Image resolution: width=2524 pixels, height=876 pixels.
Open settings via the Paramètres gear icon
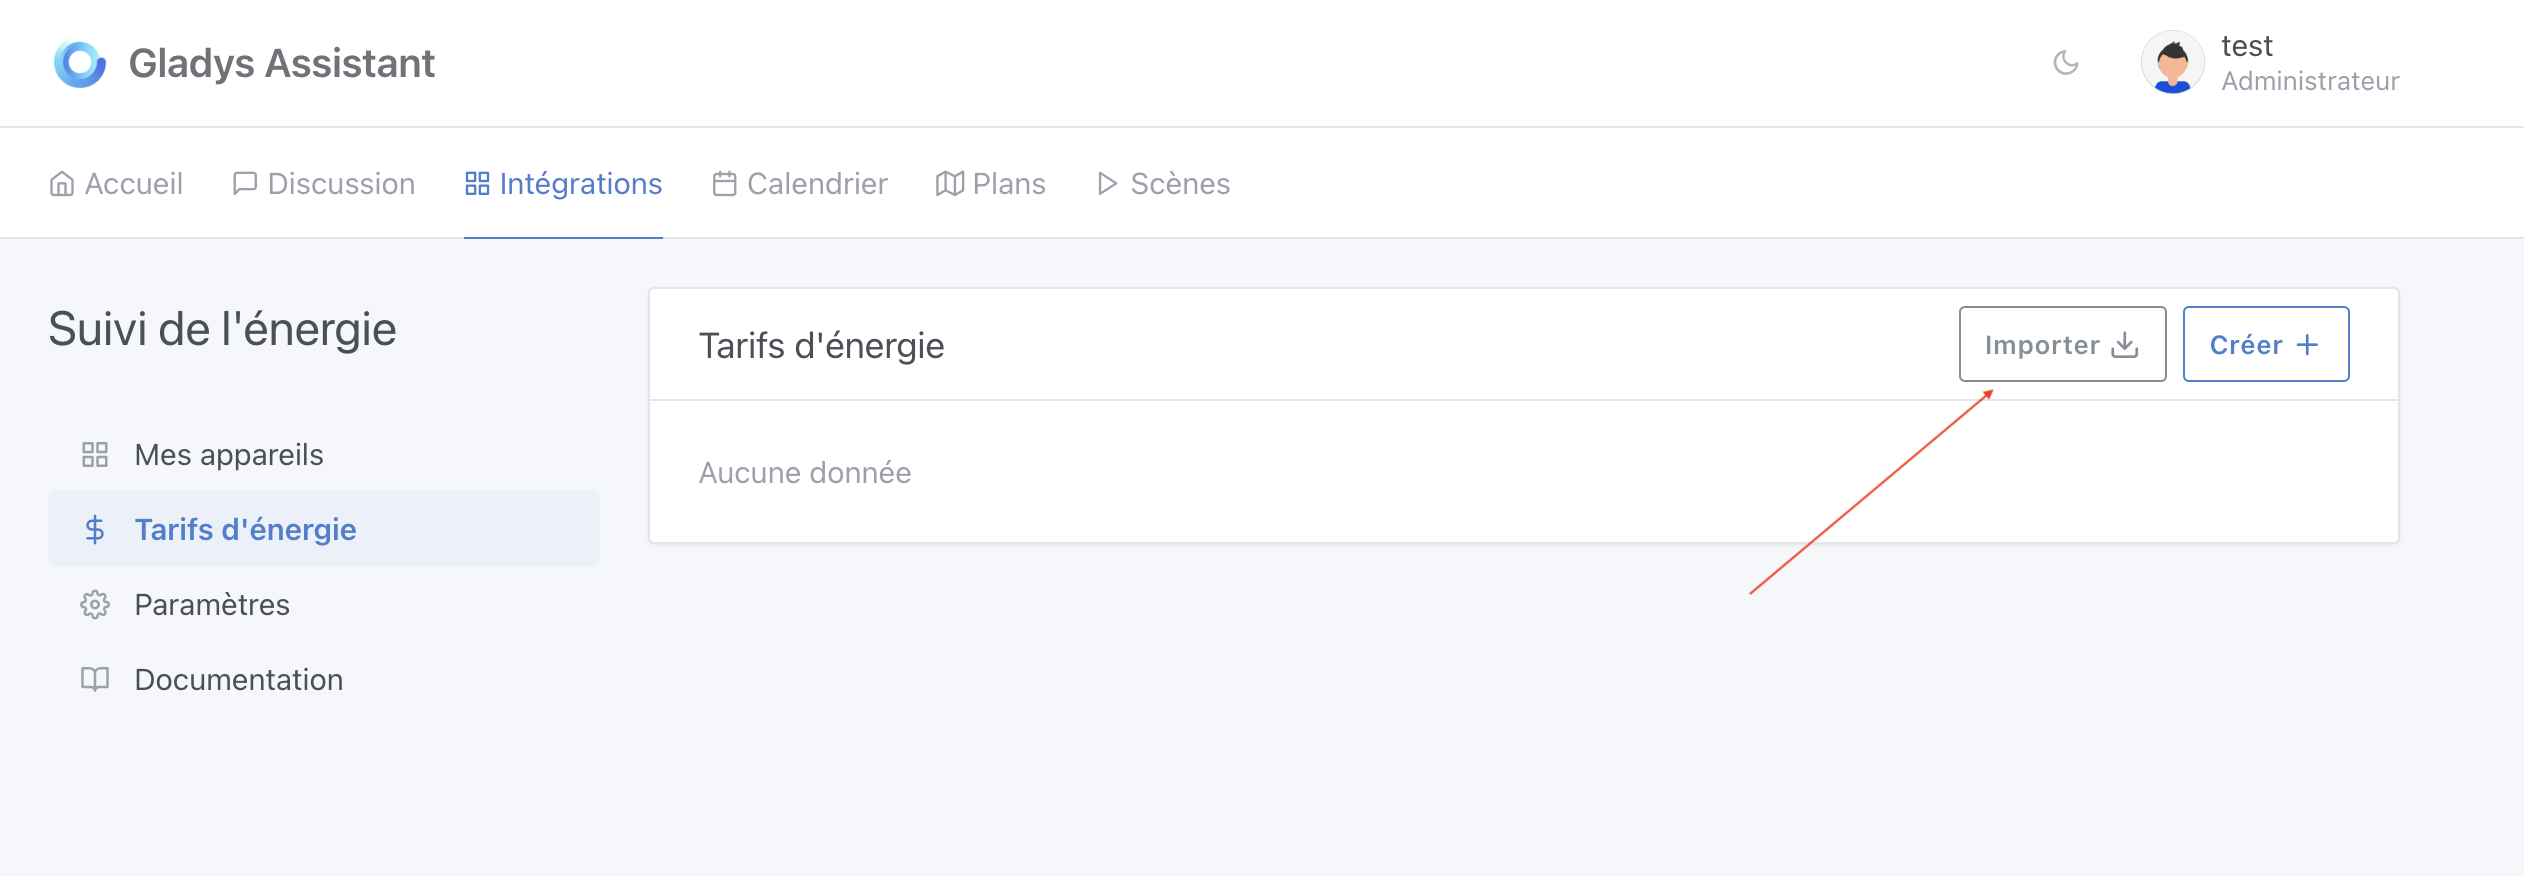coord(95,604)
